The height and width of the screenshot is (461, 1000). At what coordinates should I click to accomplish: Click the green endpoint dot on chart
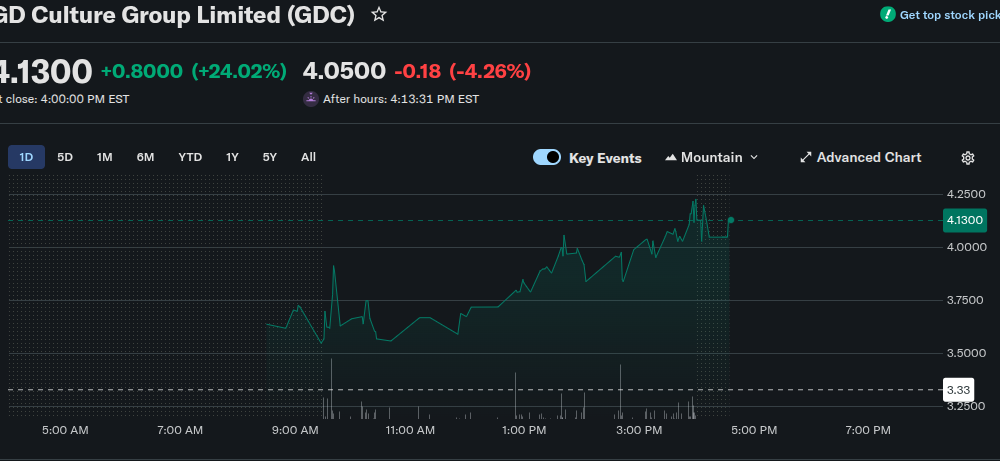pos(731,220)
